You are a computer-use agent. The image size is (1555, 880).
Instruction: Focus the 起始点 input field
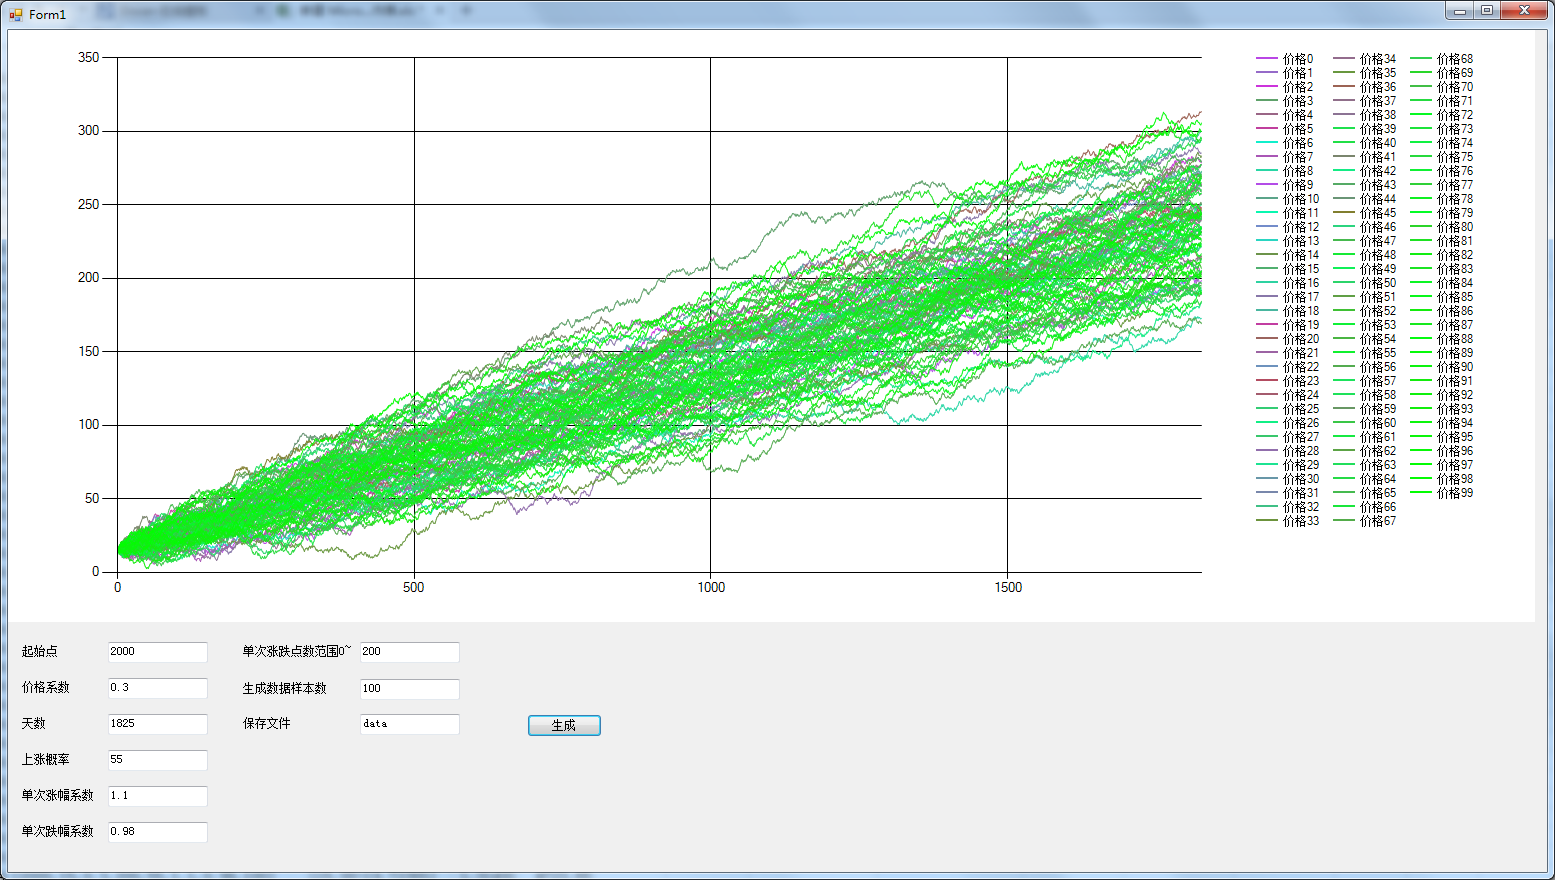tap(158, 652)
